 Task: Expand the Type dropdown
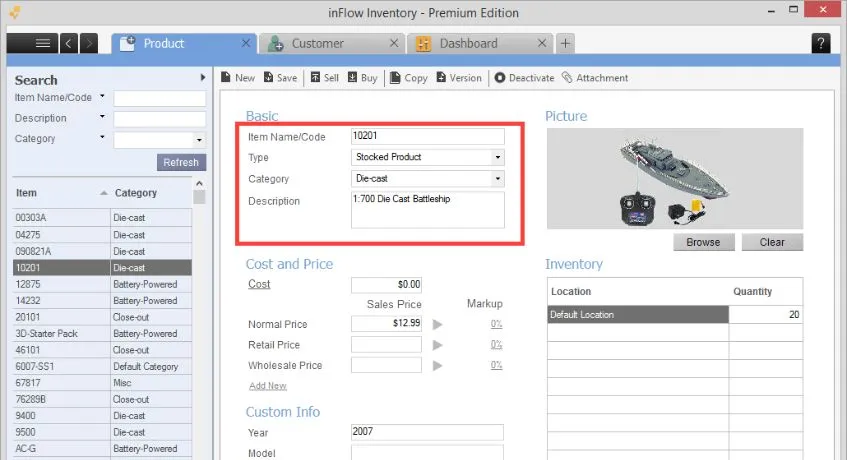(498, 157)
